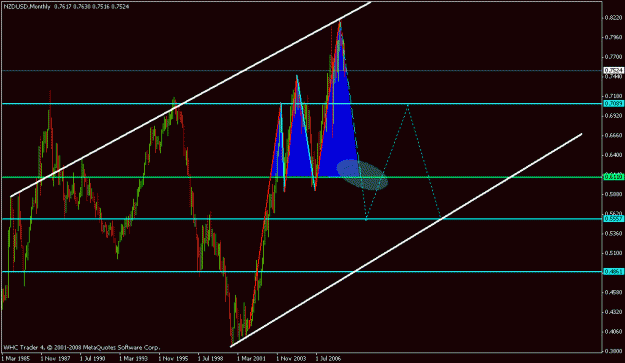Image resolution: width=625 pixels, height=363 pixels.
Task: Click the 0.6920 price scale label
Action: (x=613, y=116)
